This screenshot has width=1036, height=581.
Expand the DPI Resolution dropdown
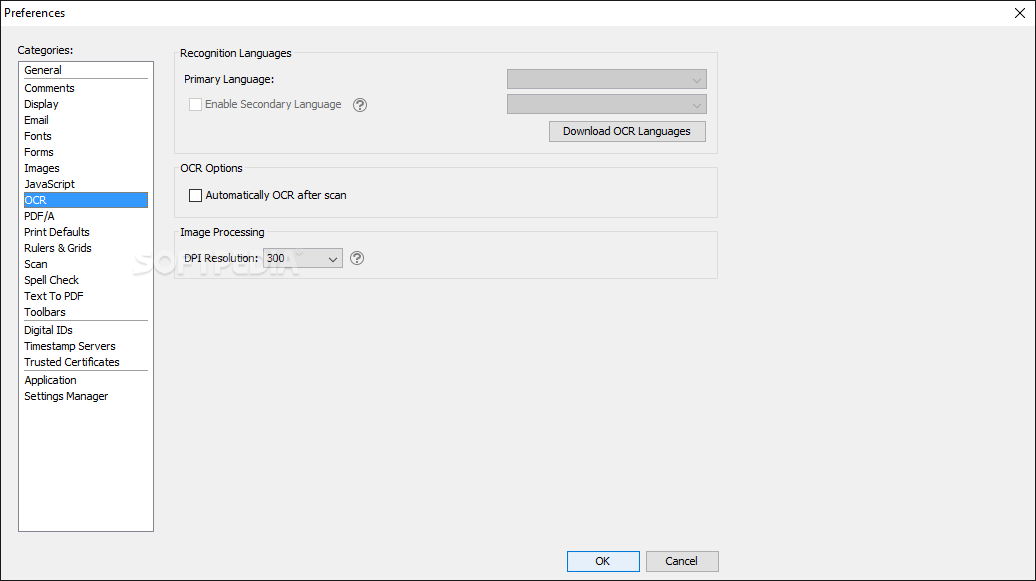coord(303,258)
